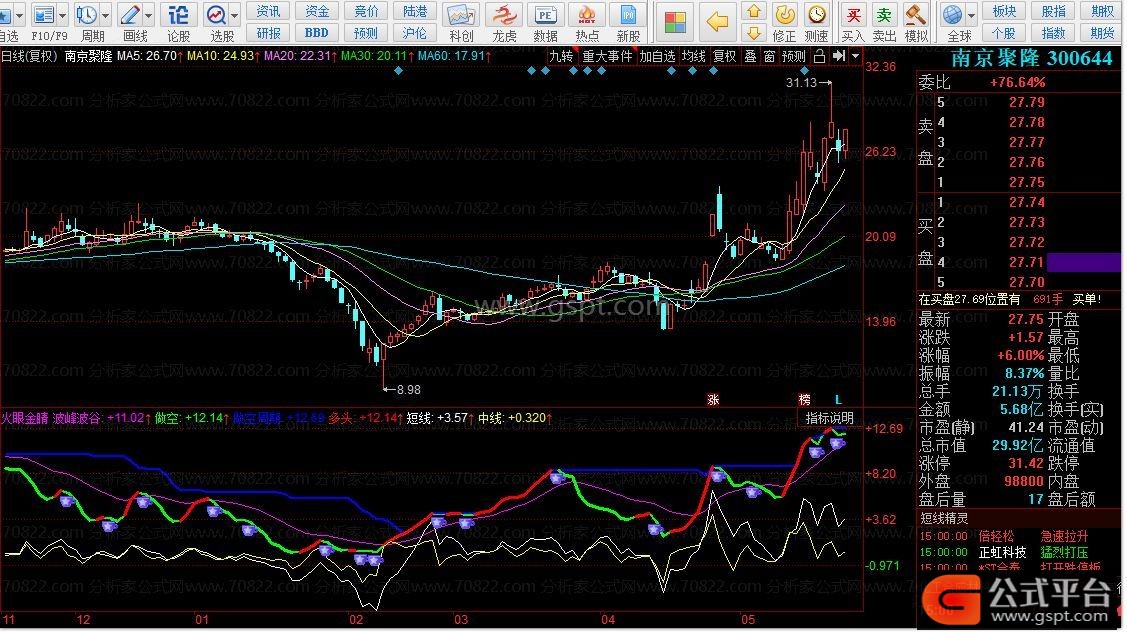This screenshot has width=1127, height=633.
Task: Open the 热点 hot topics icon
Action: pyautogui.click(x=587, y=16)
